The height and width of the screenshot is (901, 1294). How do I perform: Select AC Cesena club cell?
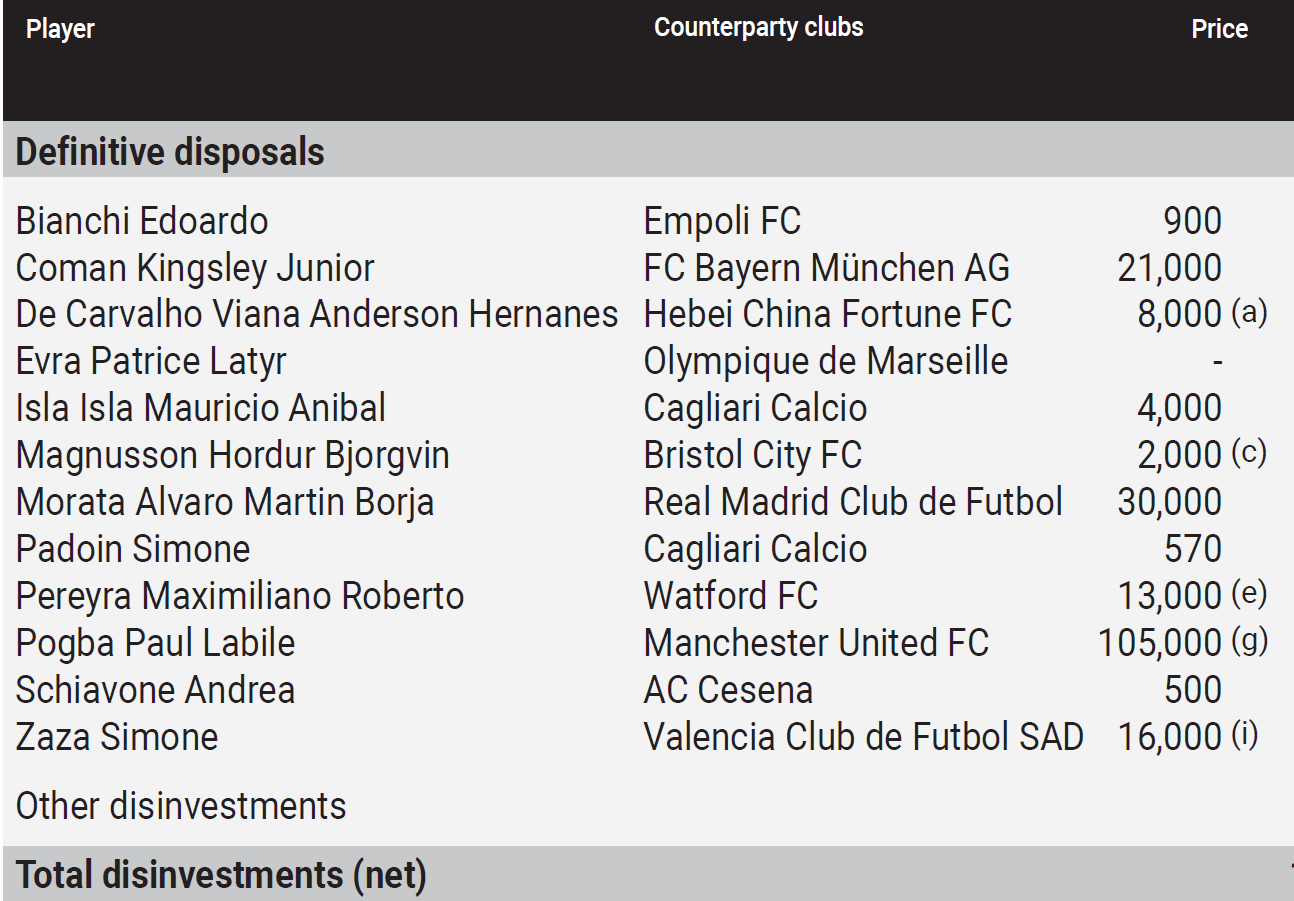click(728, 690)
